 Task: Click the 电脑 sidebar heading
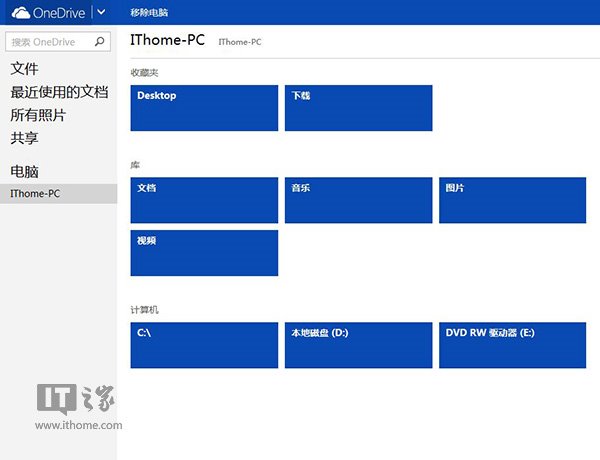[24, 171]
